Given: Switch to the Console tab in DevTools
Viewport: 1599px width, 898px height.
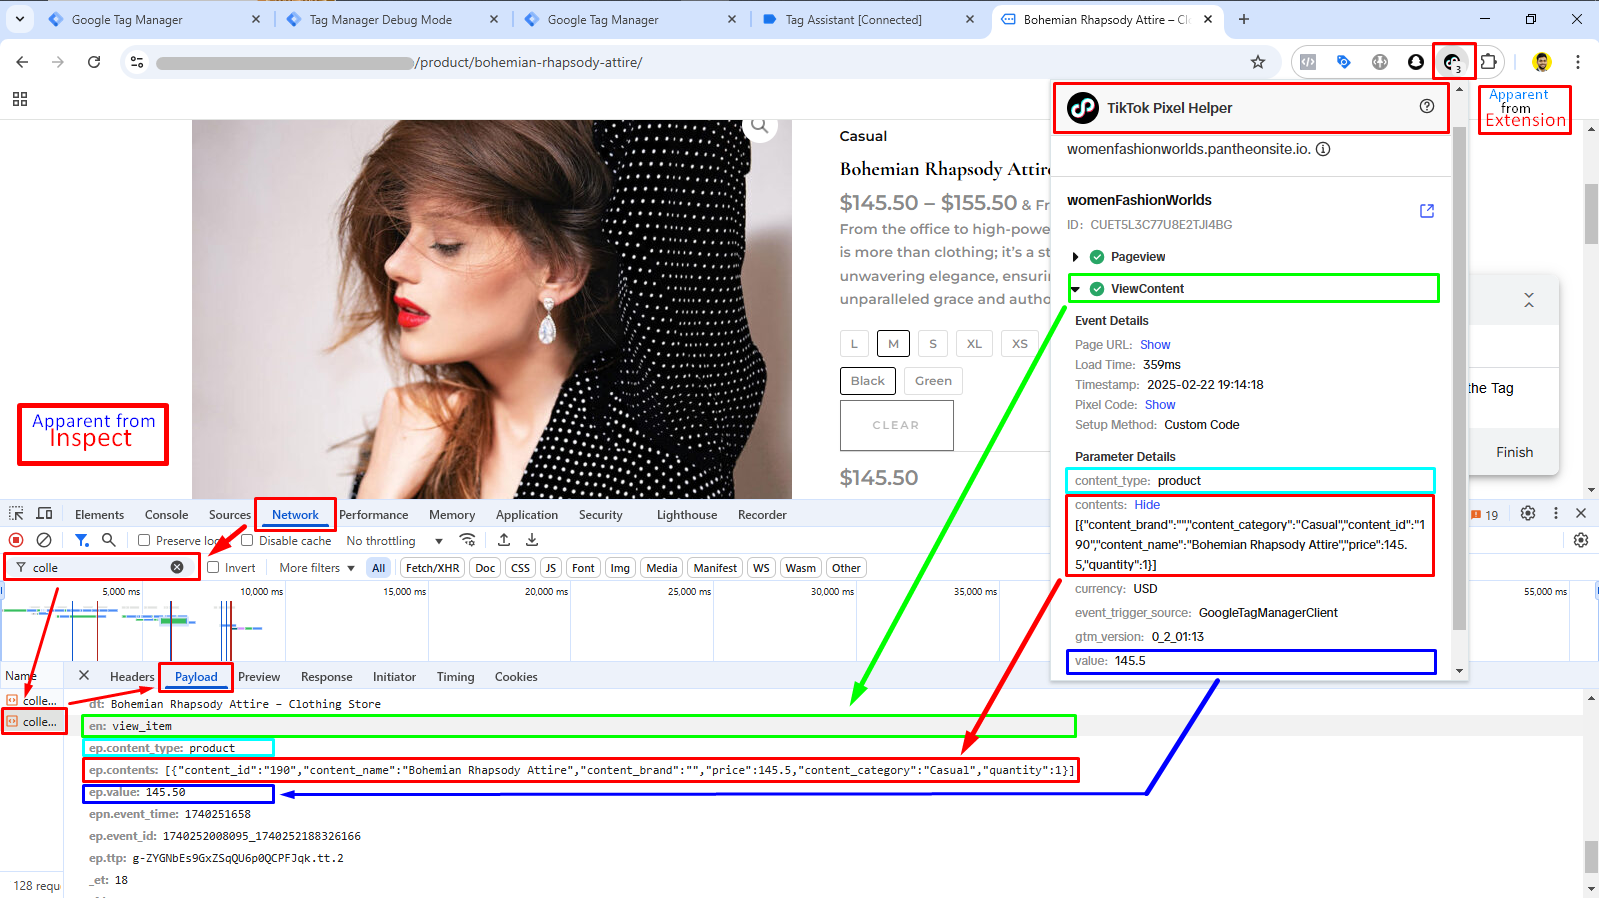Looking at the screenshot, I should (166, 515).
